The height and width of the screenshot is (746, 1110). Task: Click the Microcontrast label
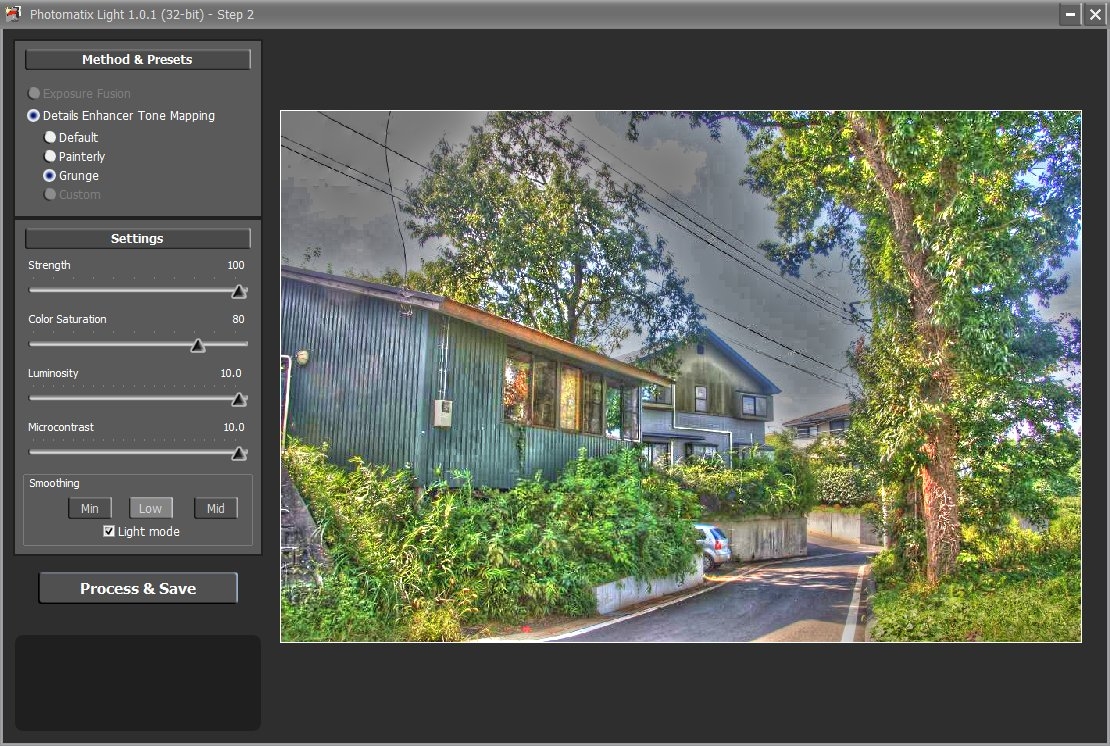click(x=61, y=427)
